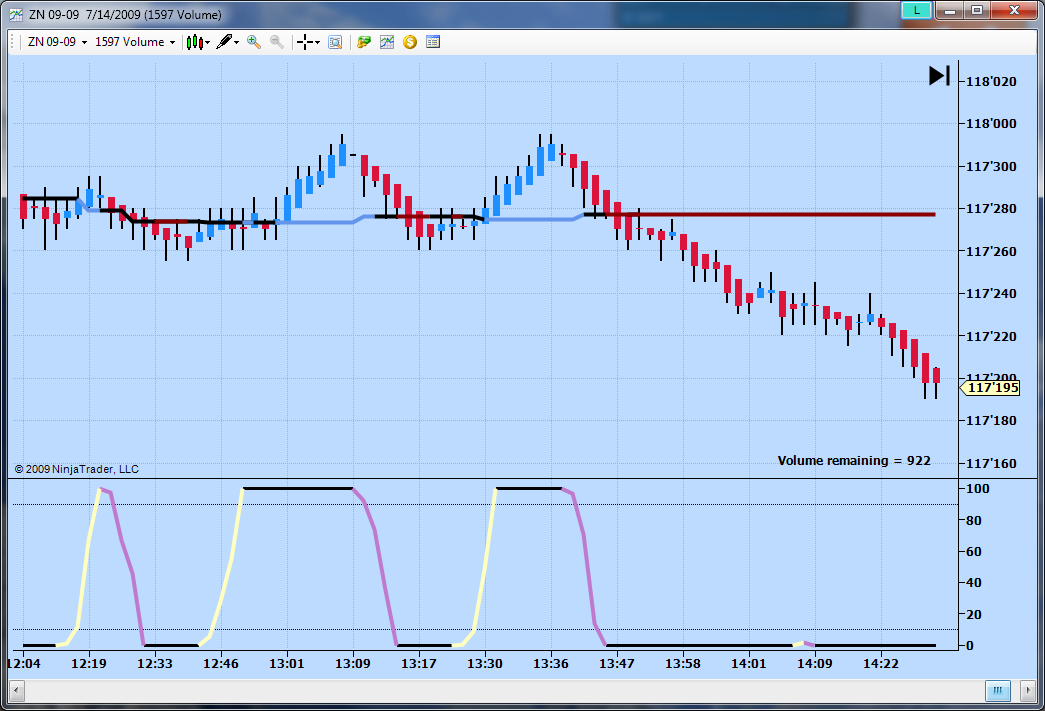
Task: Select the drawing tools pen icon
Action: tap(225, 42)
